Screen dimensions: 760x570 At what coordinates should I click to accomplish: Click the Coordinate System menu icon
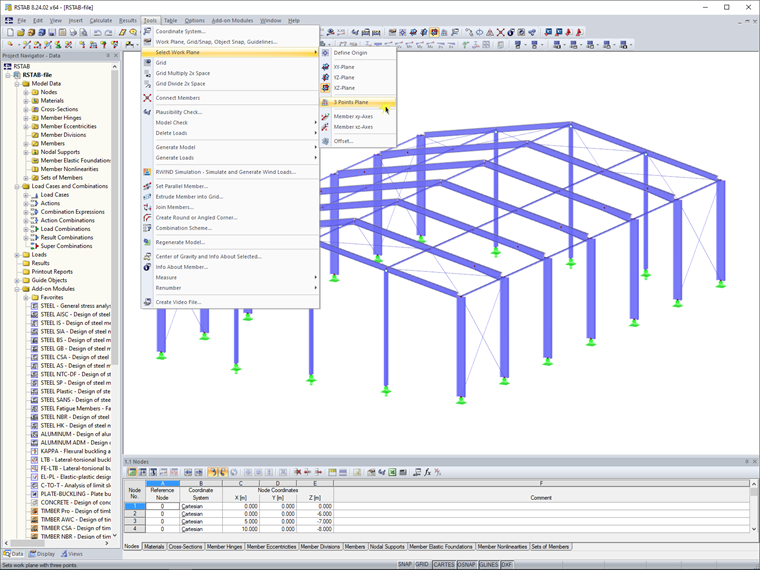tap(147, 31)
